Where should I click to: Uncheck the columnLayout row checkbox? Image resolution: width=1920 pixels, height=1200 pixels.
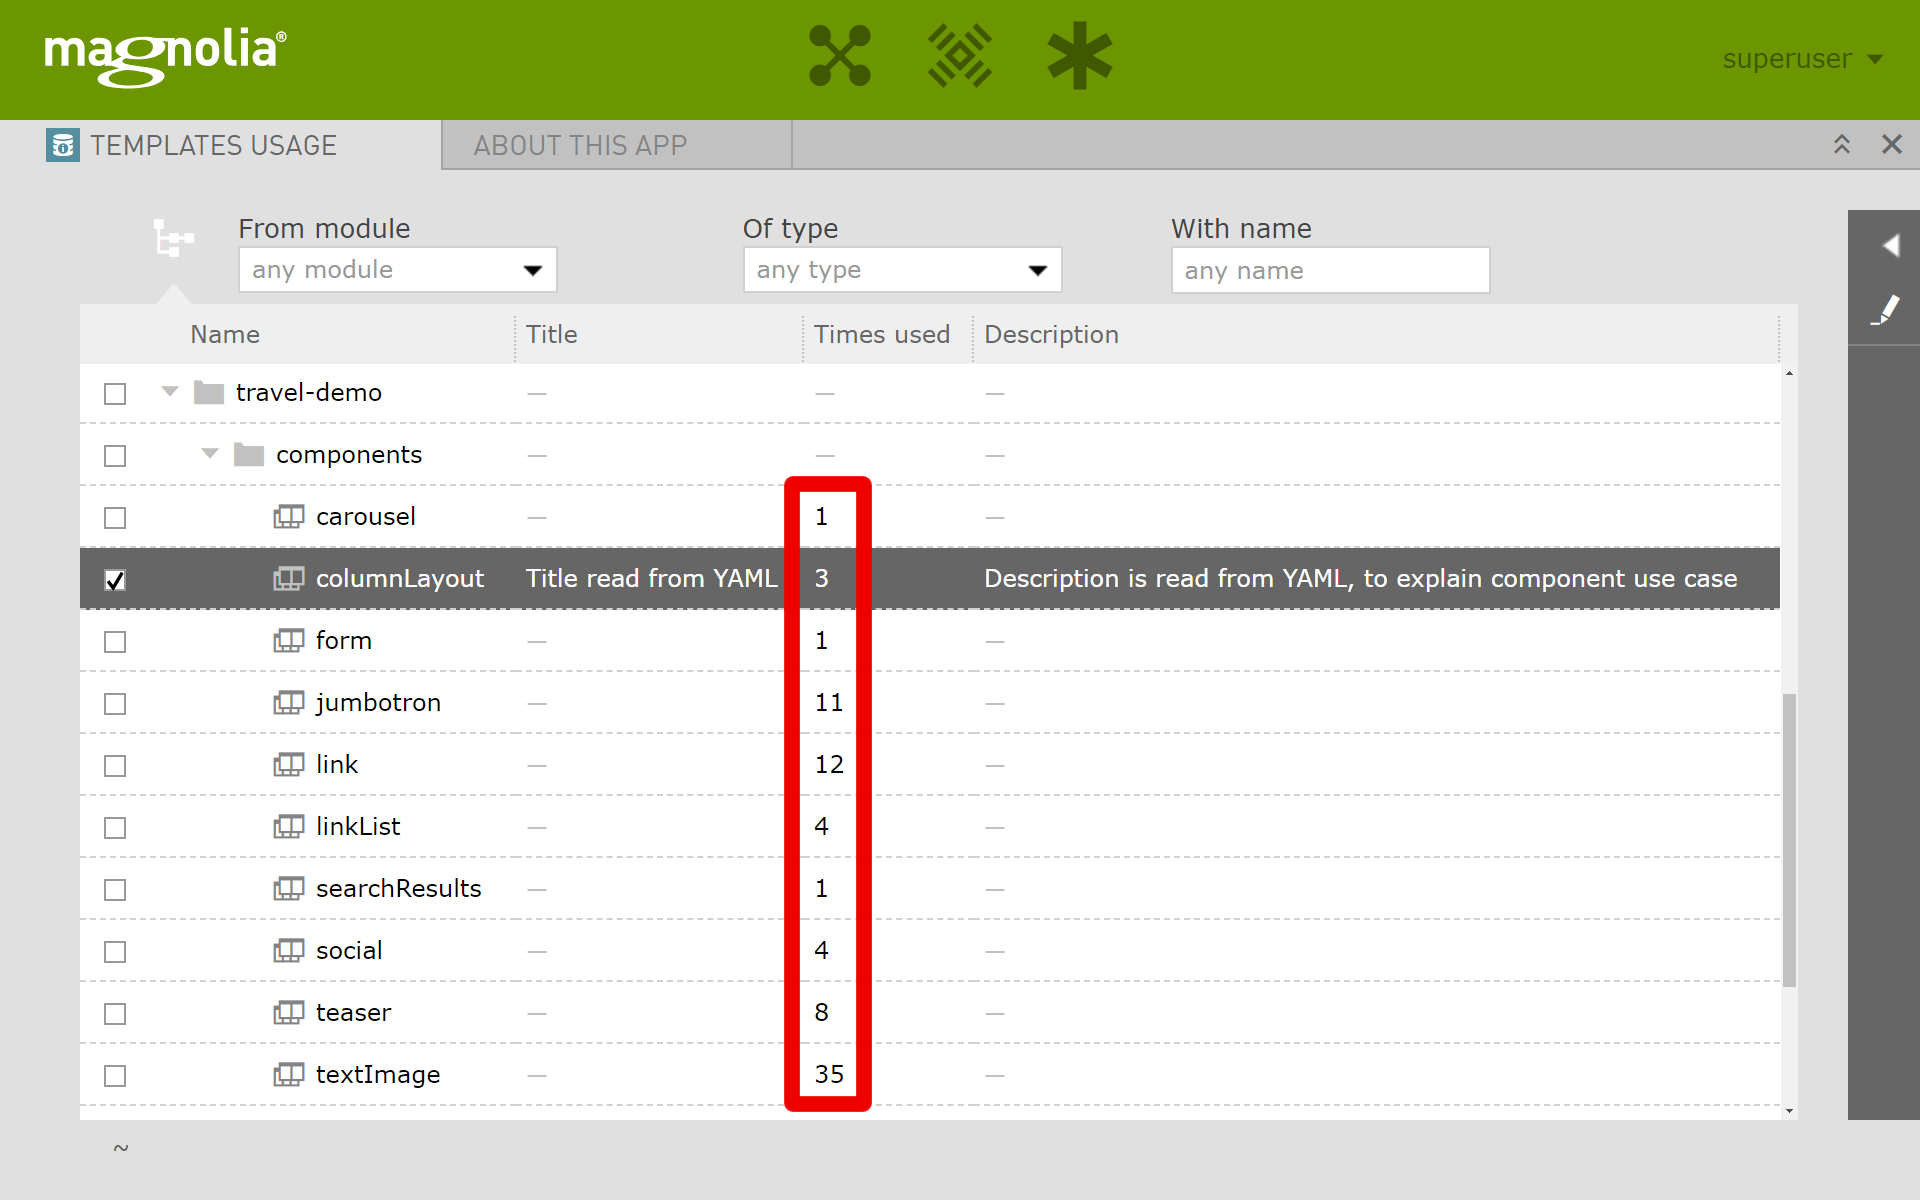coord(115,580)
